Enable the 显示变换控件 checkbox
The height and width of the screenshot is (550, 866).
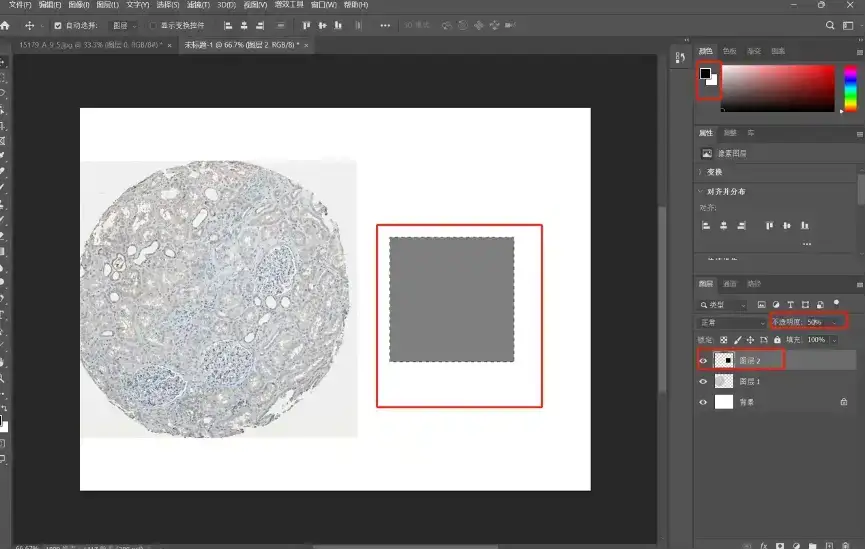click(x=153, y=25)
